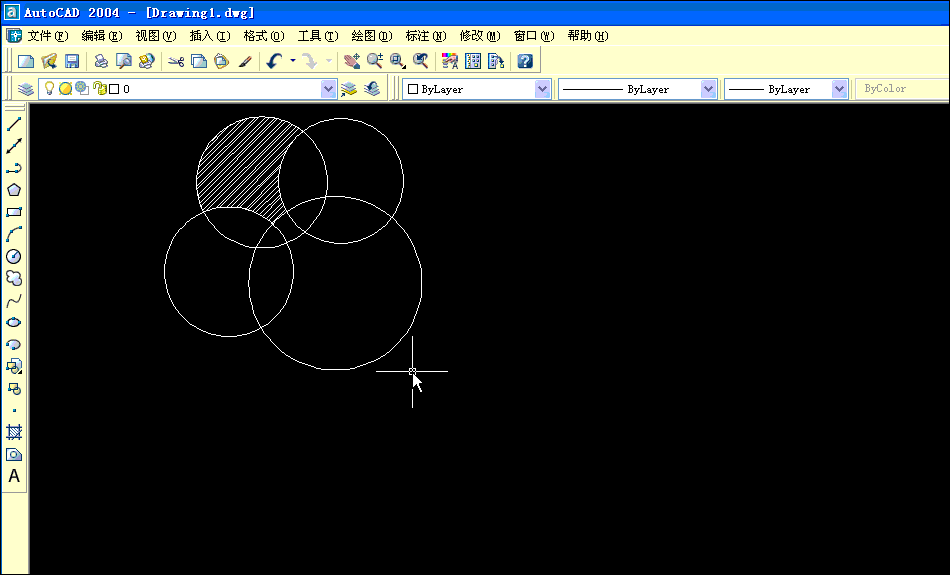
Task: Click the Make Block tool
Action: [14, 389]
